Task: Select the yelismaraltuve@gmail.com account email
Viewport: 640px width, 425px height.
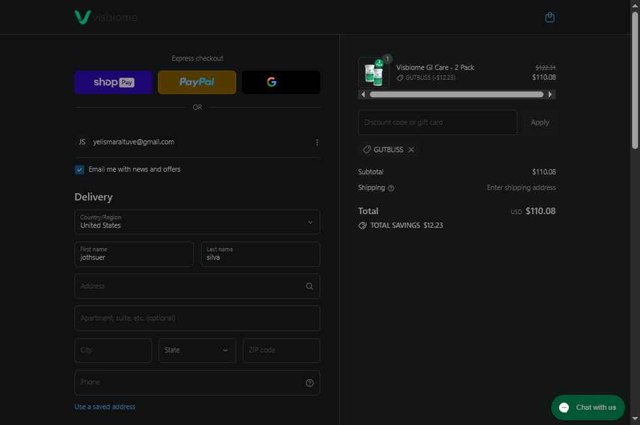Action: [x=133, y=142]
